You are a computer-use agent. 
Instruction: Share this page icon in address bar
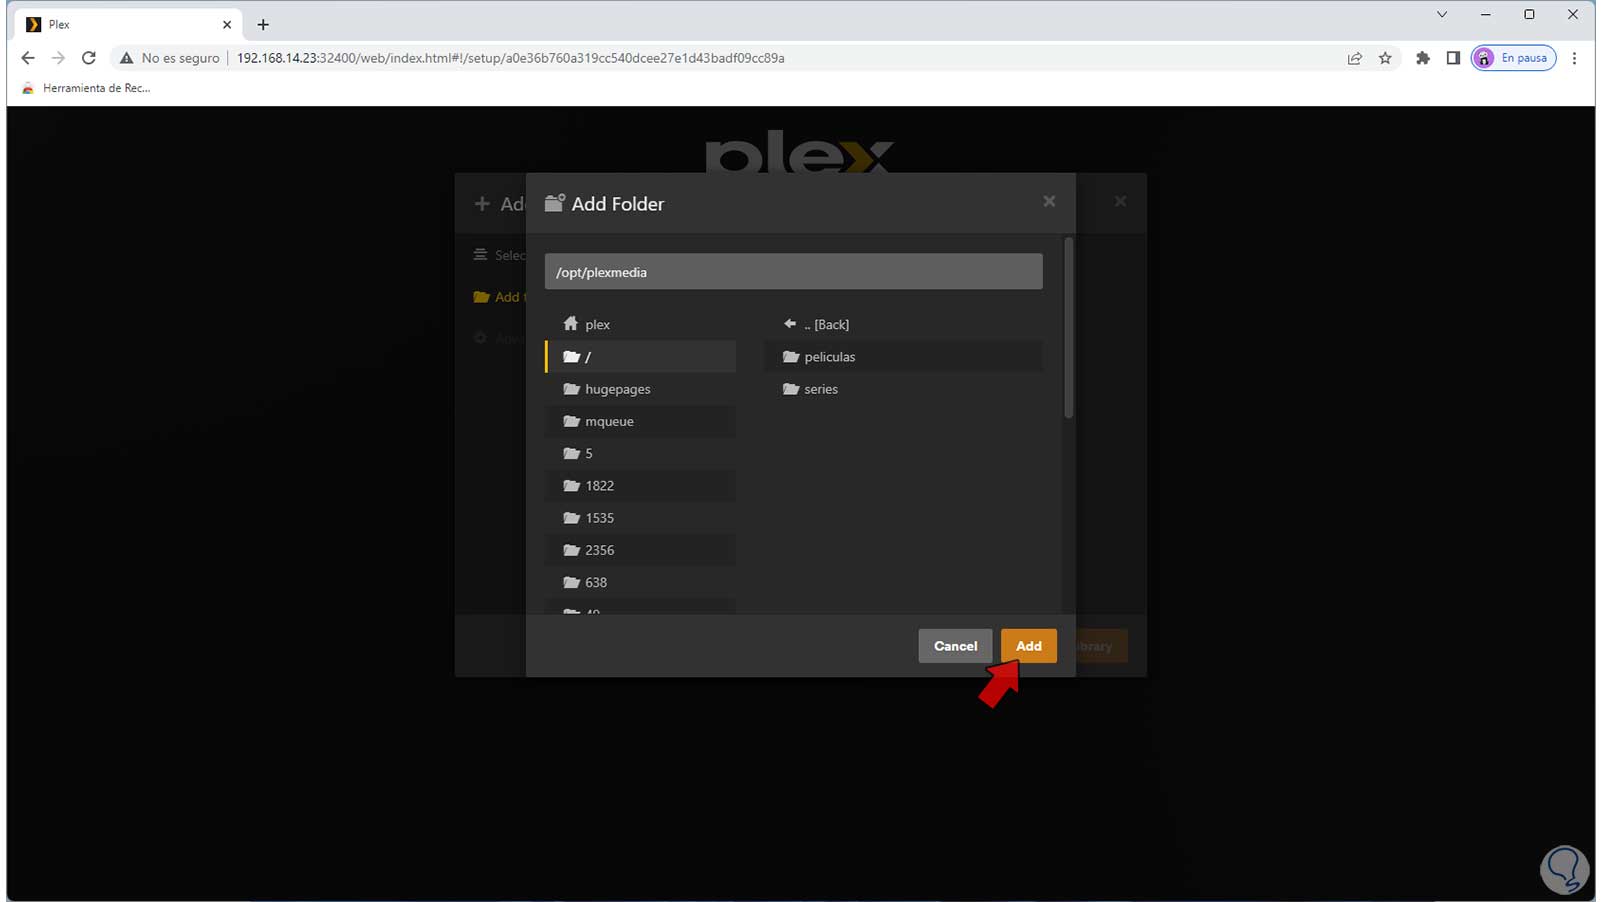click(x=1355, y=58)
